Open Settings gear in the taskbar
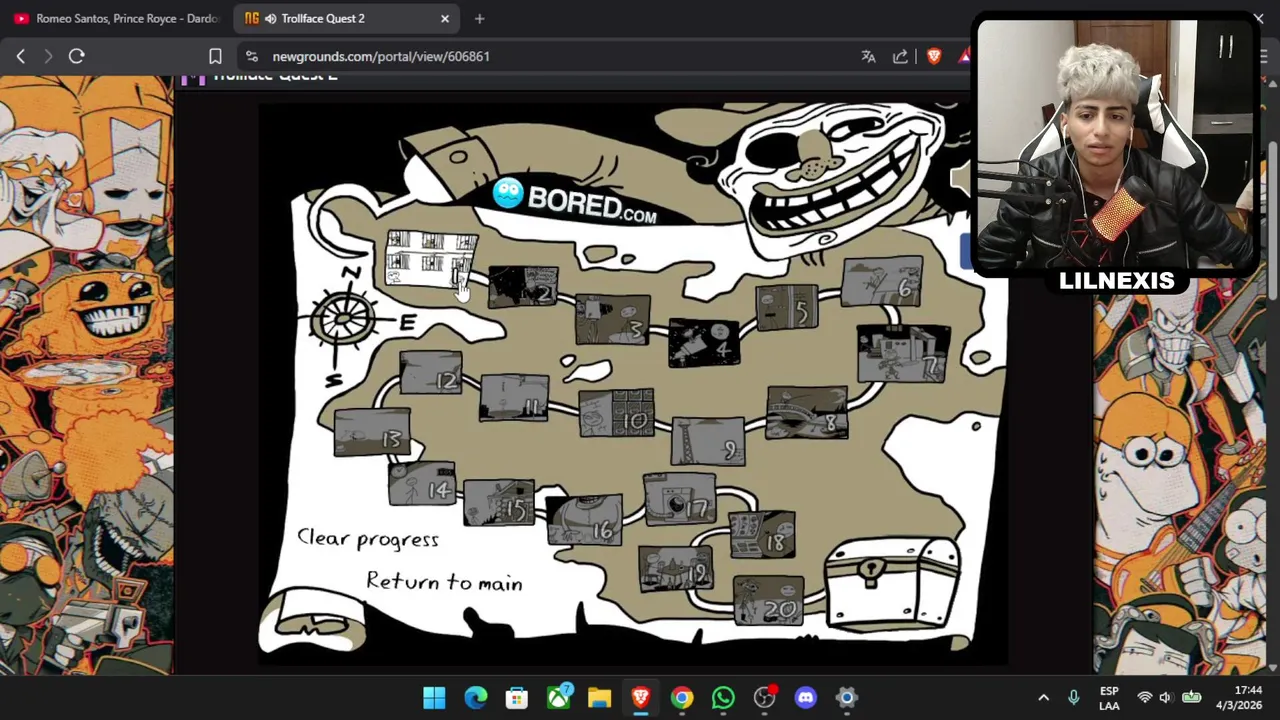Screen dimensions: 1280x720 click(x=847, y=697)
